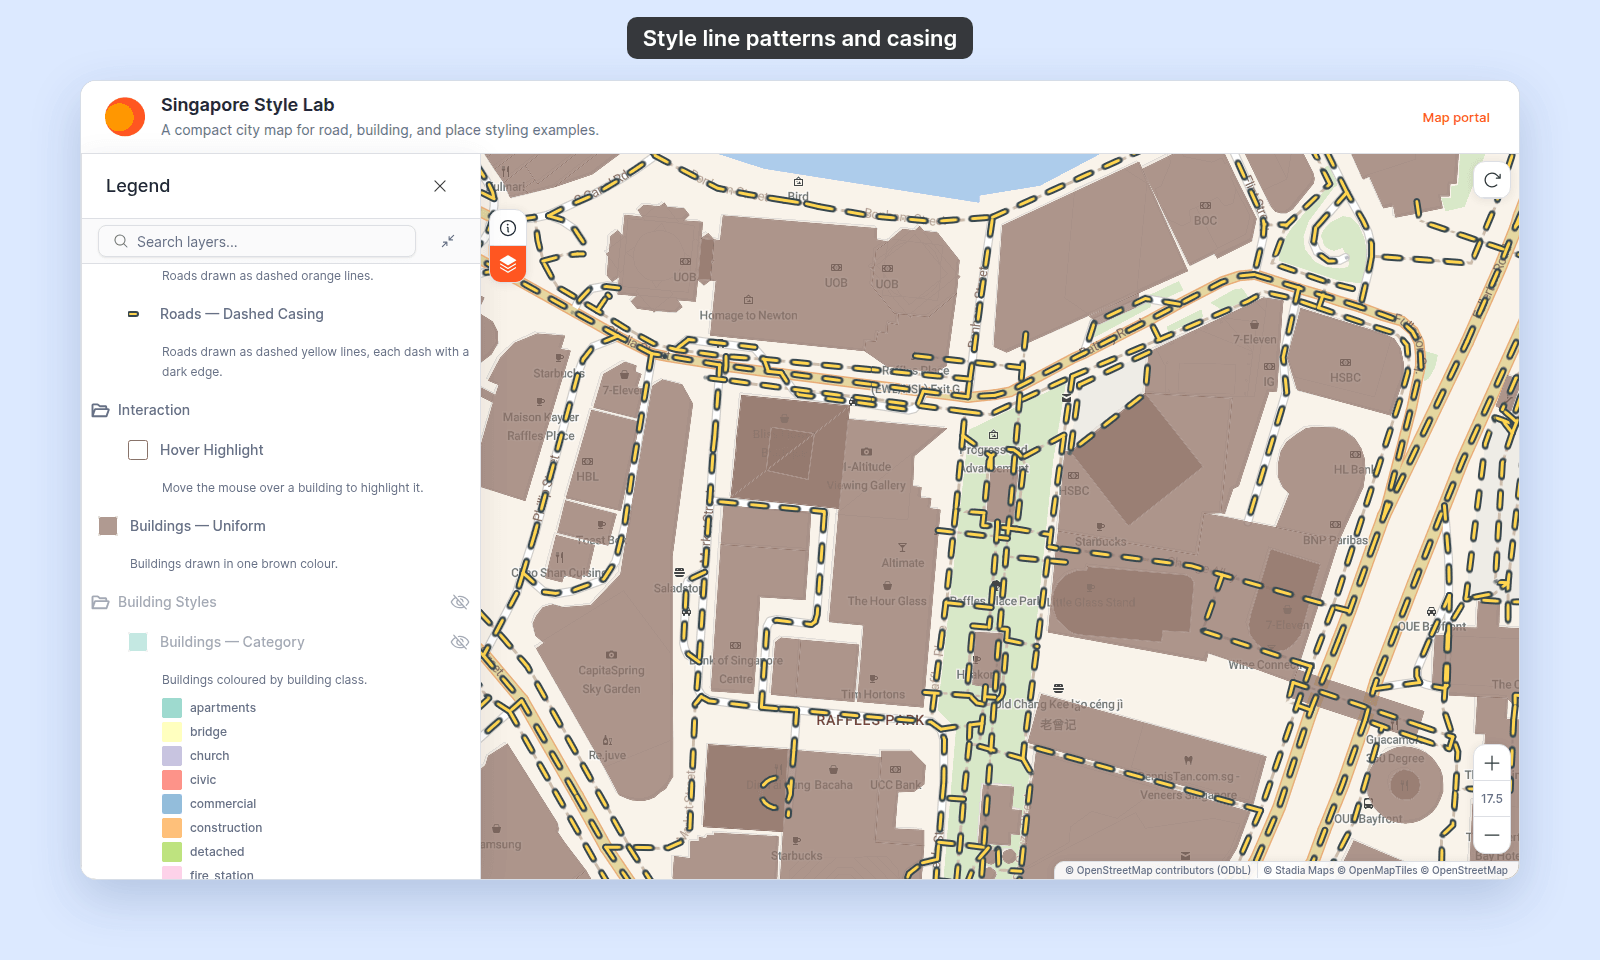Viewport: 1600px width, 960px height.
Task: Click the apartments legend swatch
Action: (x=172, y=708)
